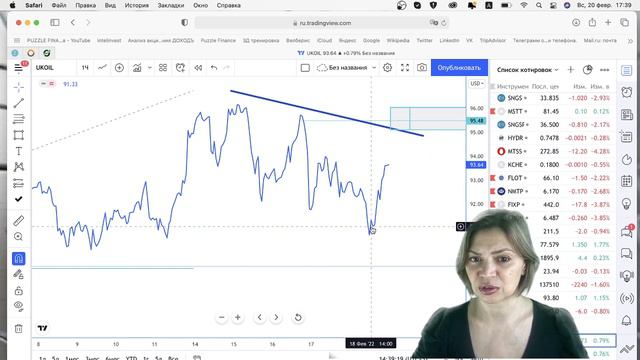Open the USD currency dropdown
Viewport: 640px width, 360px height.
476,84
